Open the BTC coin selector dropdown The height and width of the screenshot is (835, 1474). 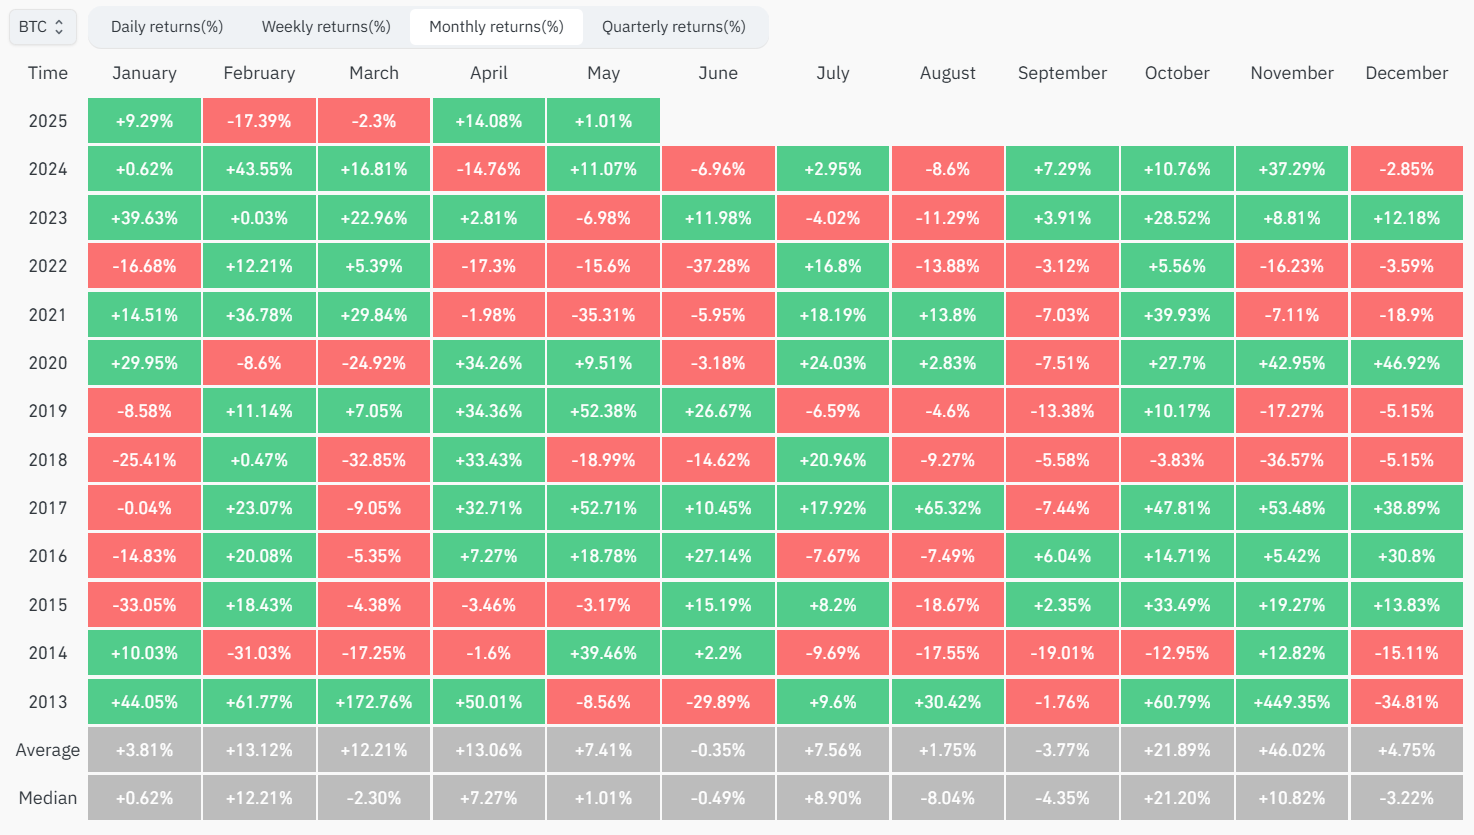click(42, 27)
